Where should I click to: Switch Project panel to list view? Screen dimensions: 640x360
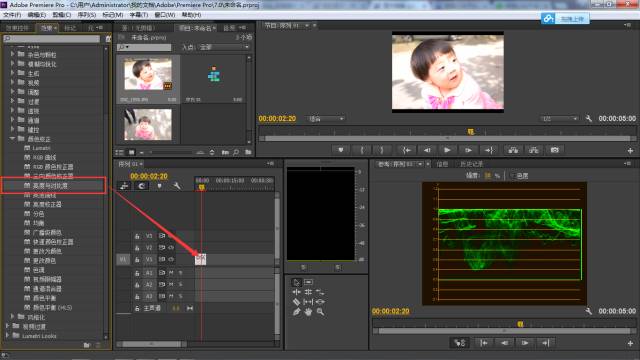(120, 152)
